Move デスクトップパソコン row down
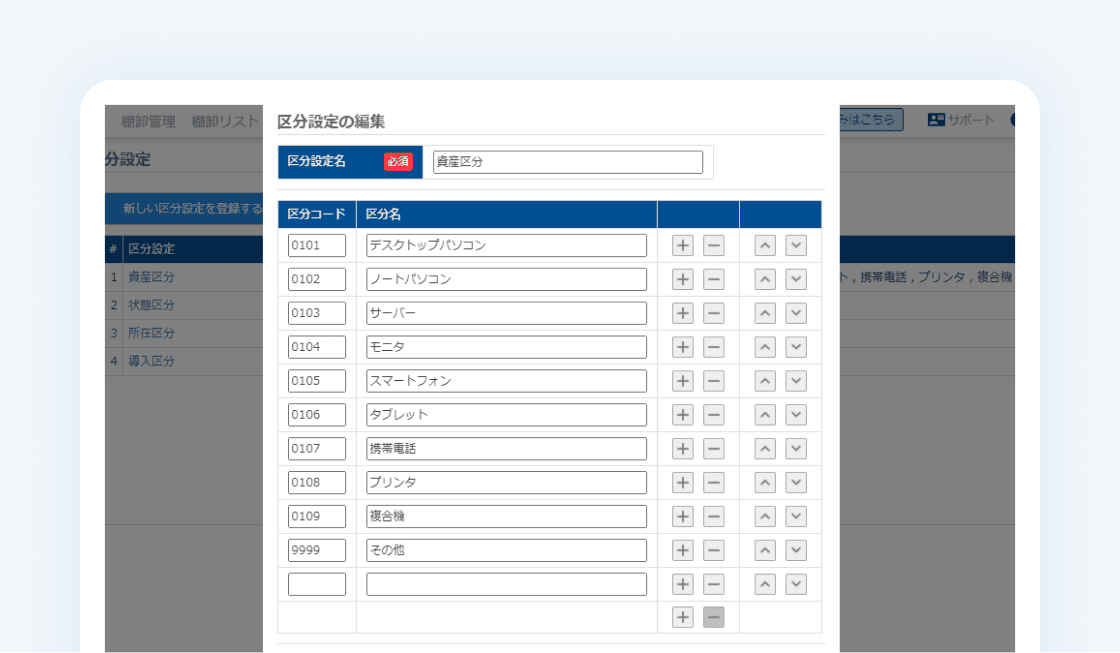1120x653 pixels. 796,245
